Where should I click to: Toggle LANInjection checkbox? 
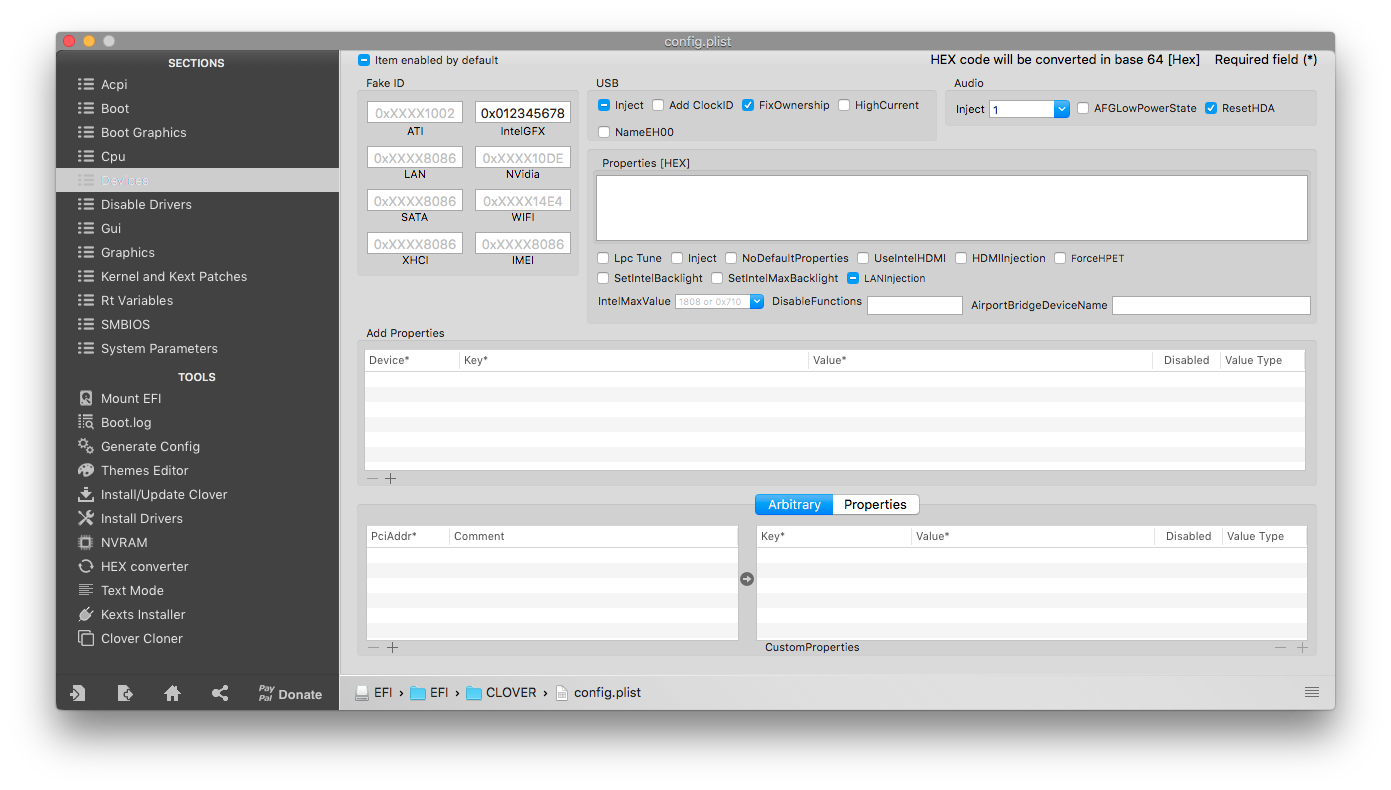[x=853, y=278]
